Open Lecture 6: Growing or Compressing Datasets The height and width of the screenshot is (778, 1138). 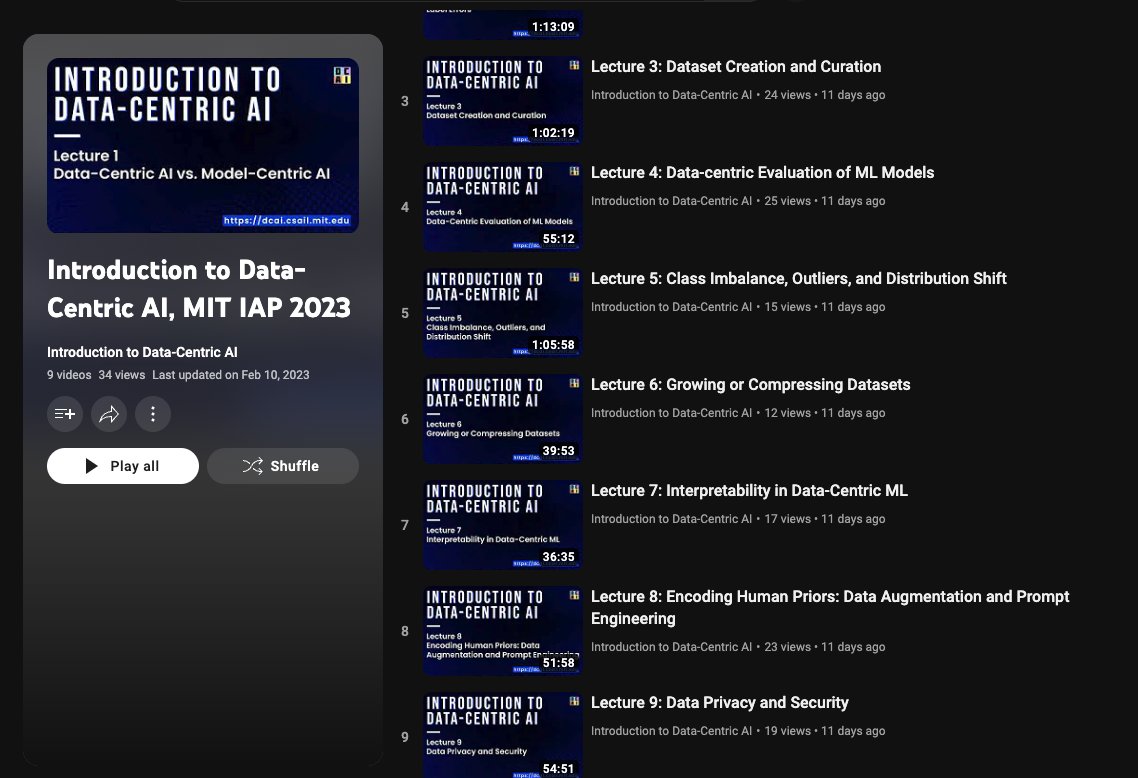click(x=750, y=385)
